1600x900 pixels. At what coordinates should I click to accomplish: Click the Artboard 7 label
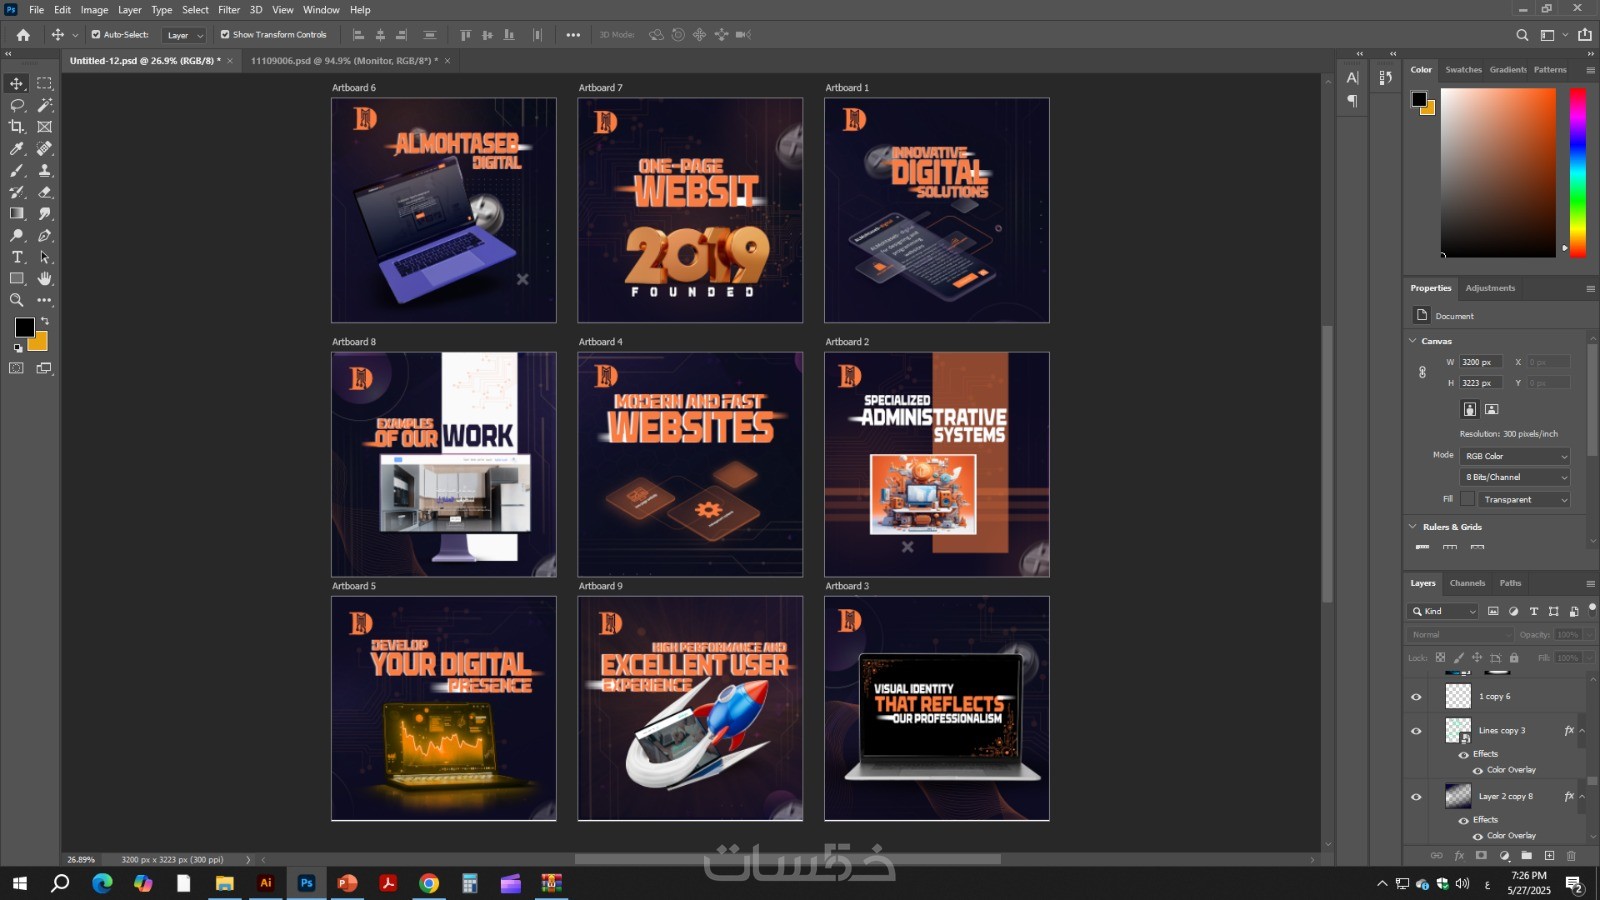pos(600,88)
